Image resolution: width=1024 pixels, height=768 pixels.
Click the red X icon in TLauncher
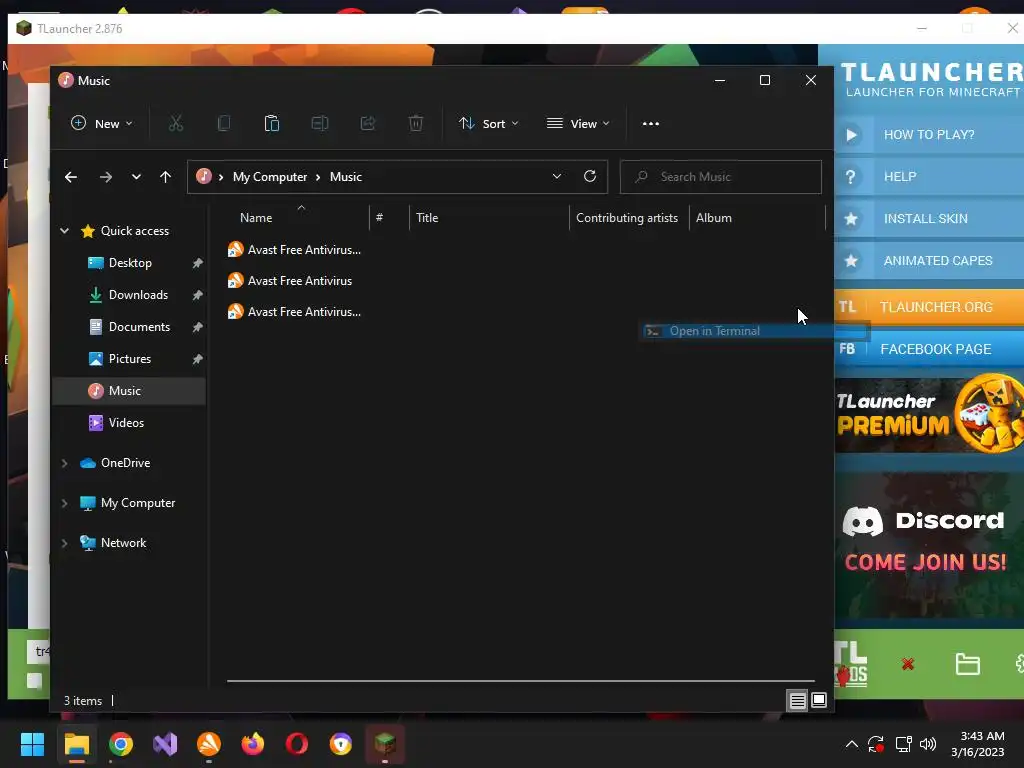coord(908,664)
